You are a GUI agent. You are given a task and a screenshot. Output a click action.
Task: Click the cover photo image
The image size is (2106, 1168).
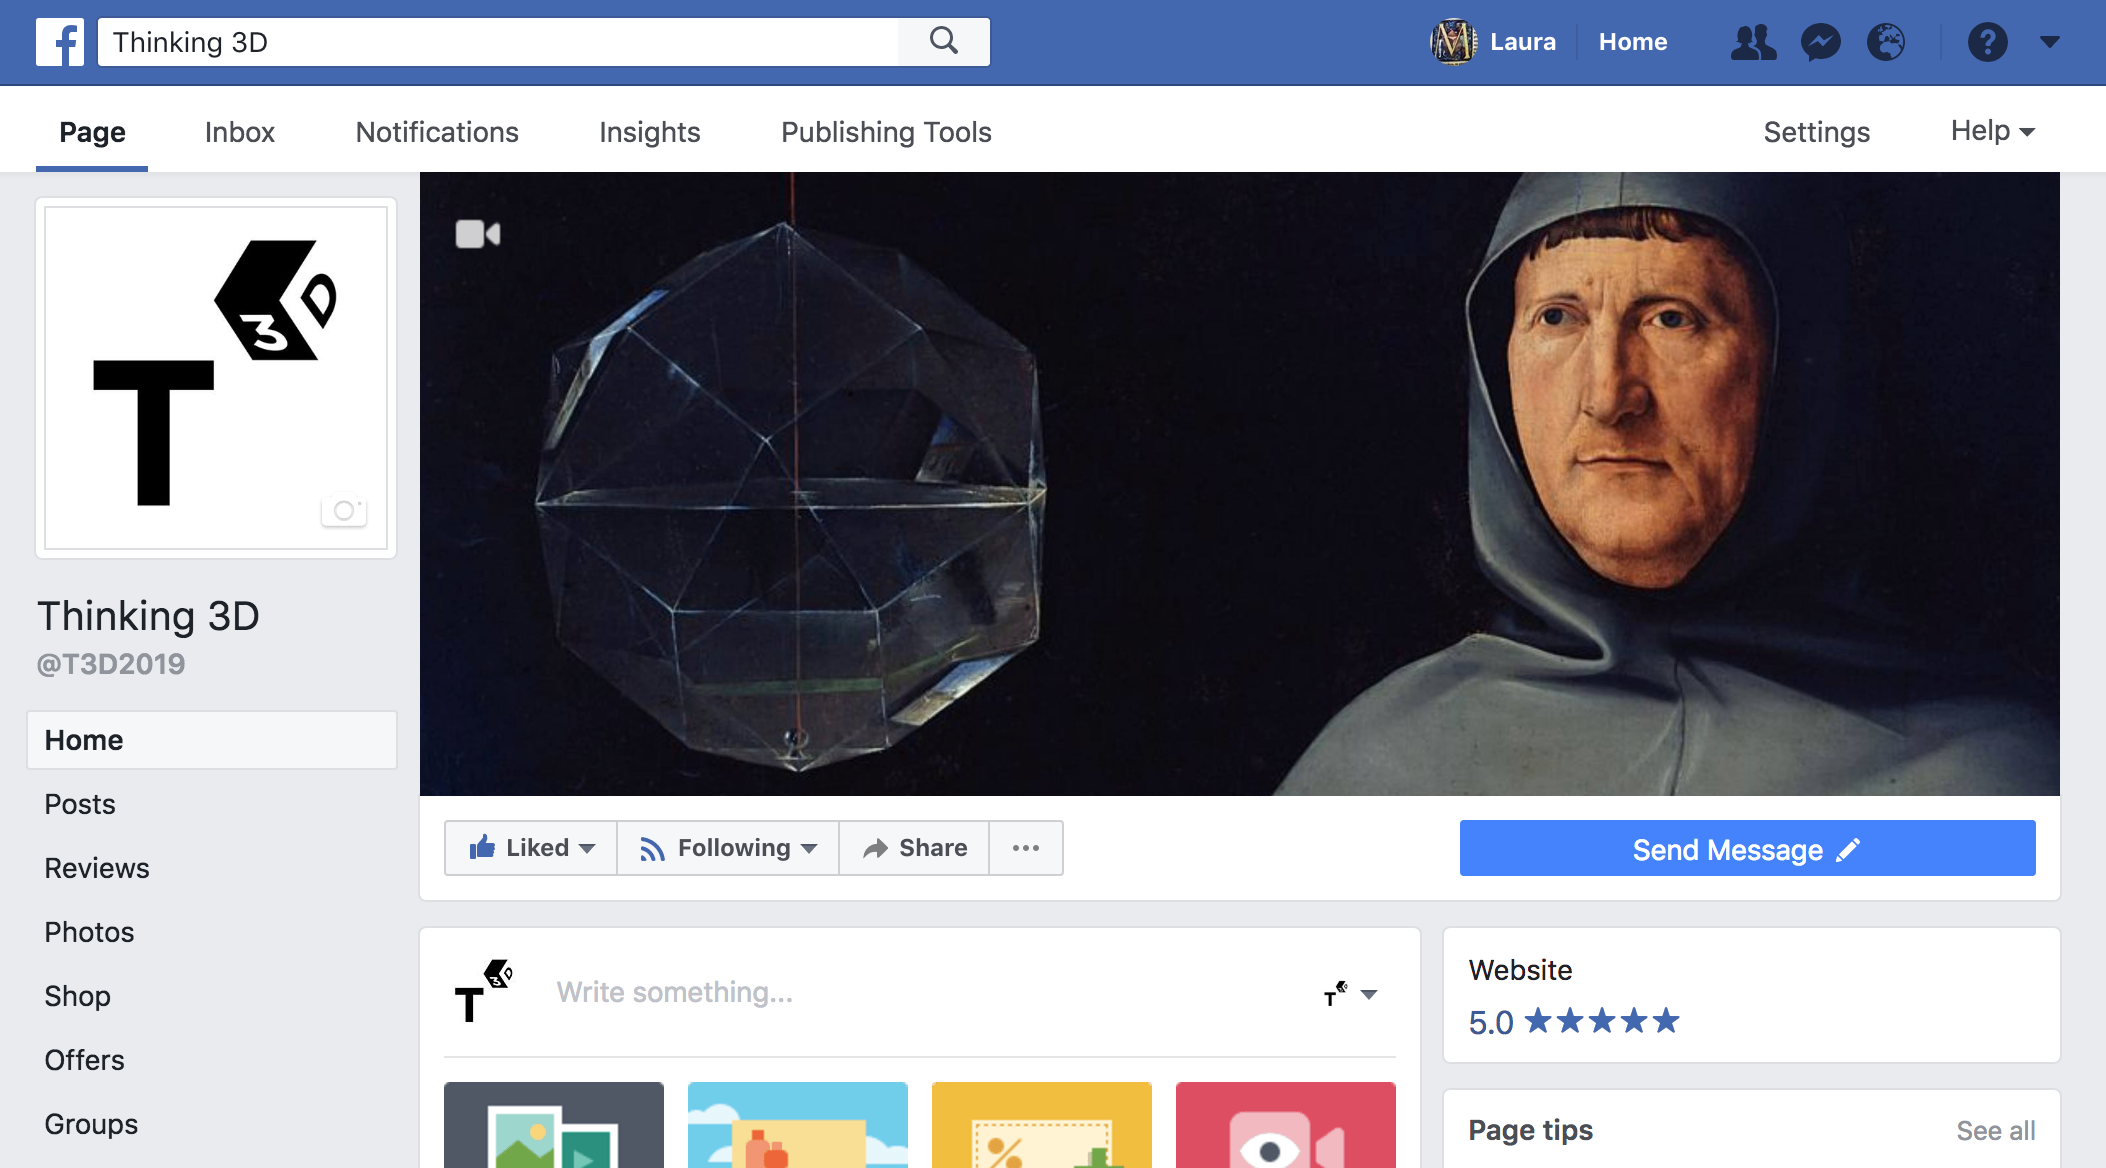1240,484
